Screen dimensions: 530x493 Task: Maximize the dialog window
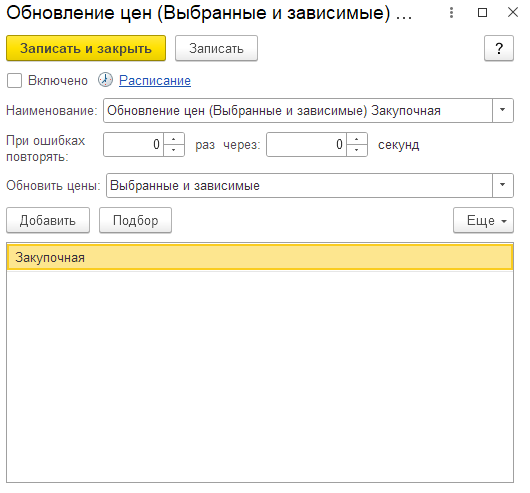(482, 13)
